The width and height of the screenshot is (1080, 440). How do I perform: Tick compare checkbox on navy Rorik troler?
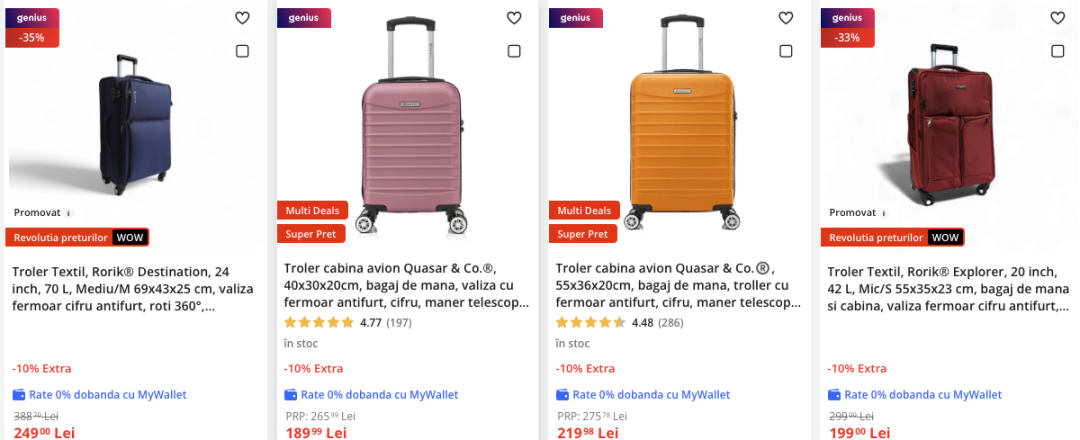(x=242, y=51)
